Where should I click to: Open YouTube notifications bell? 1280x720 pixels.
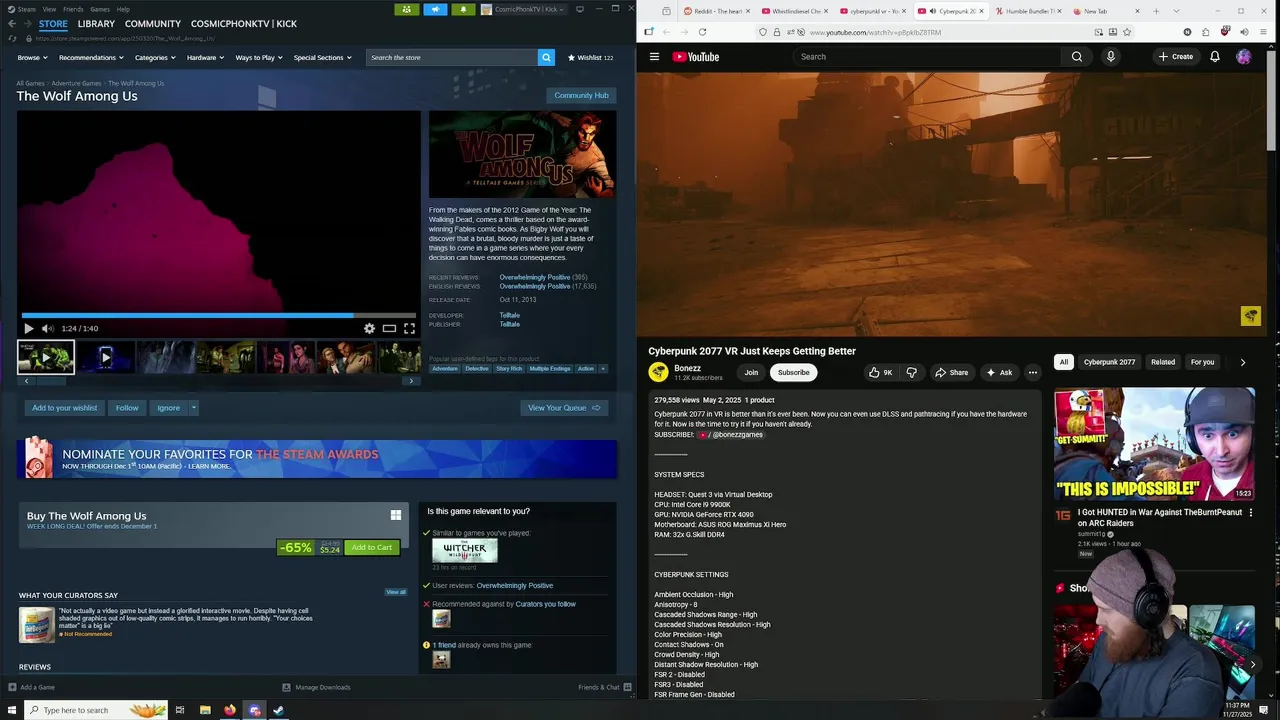1215,57
